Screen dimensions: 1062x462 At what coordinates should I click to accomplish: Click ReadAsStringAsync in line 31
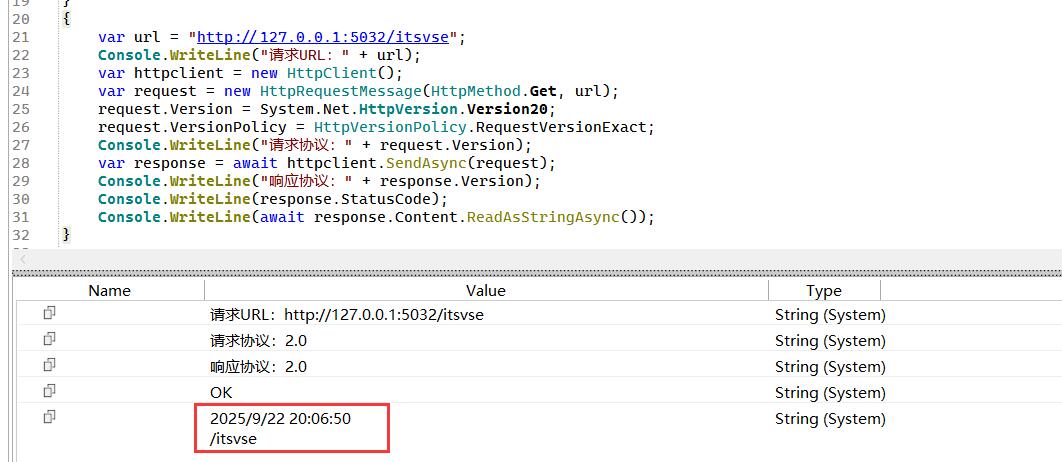543,217
